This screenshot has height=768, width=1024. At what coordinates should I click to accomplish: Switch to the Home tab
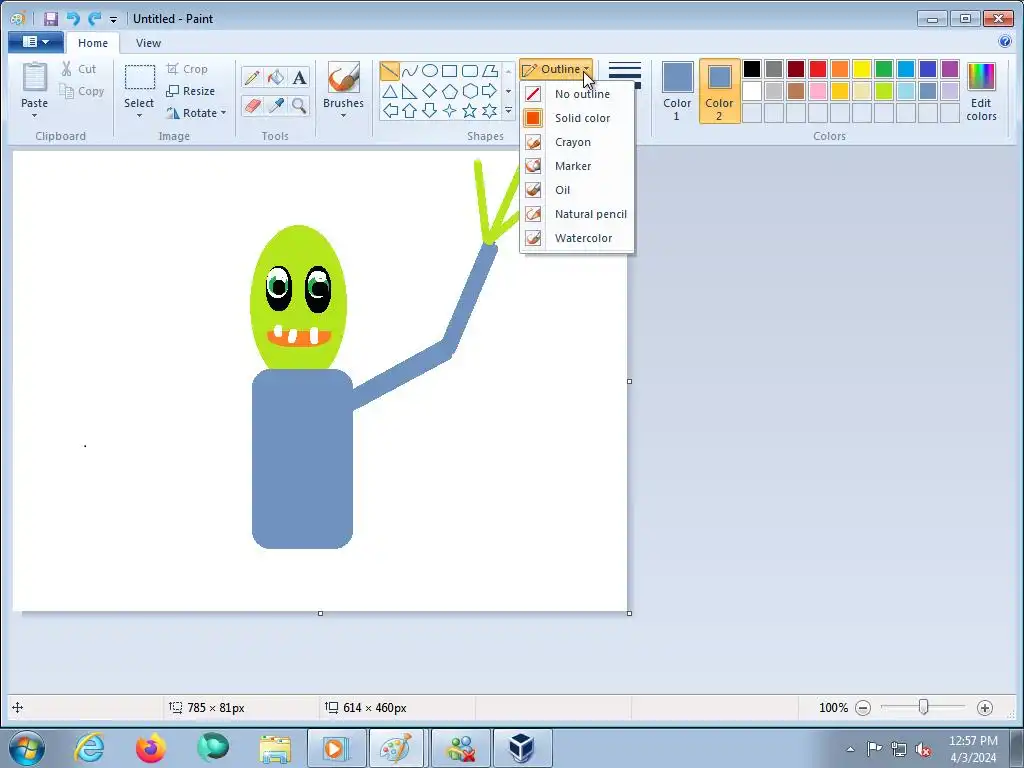click(x=93, y=43)
